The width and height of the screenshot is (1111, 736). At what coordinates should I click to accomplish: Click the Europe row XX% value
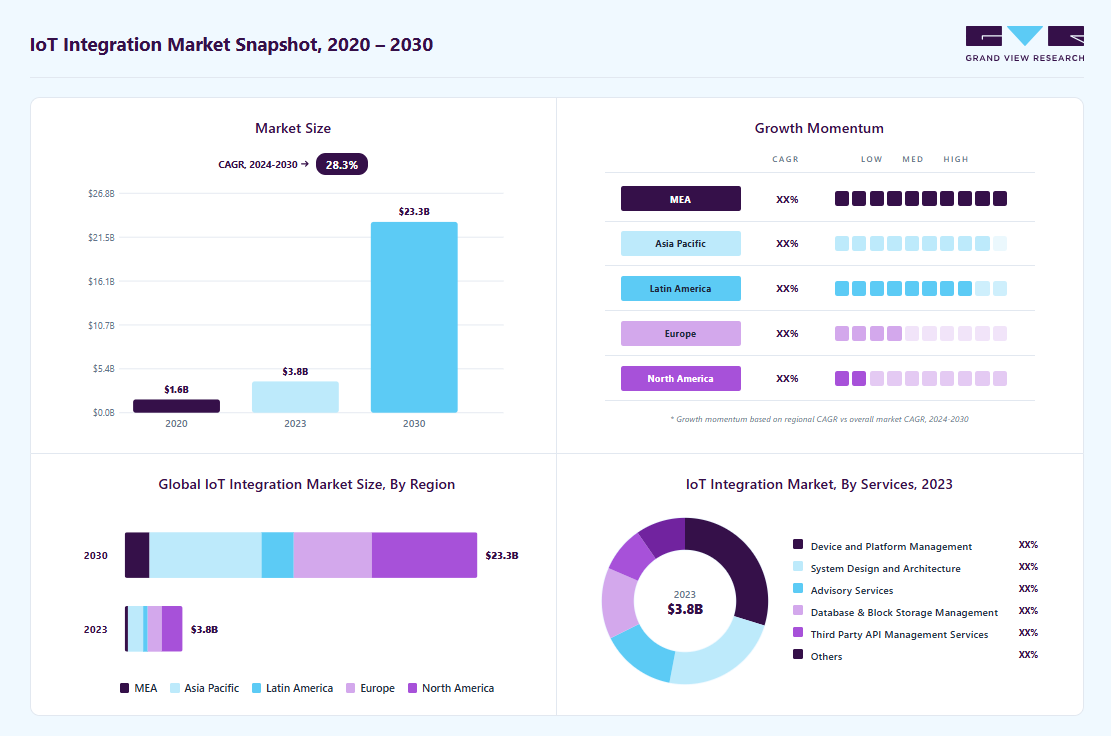787,334
